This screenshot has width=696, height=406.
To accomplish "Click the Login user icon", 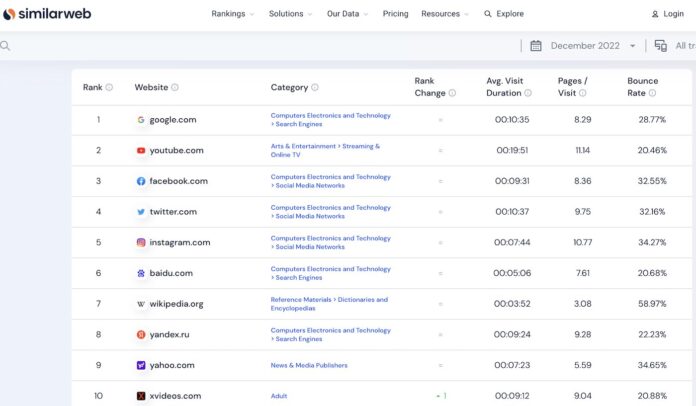I will click(654, 14).
